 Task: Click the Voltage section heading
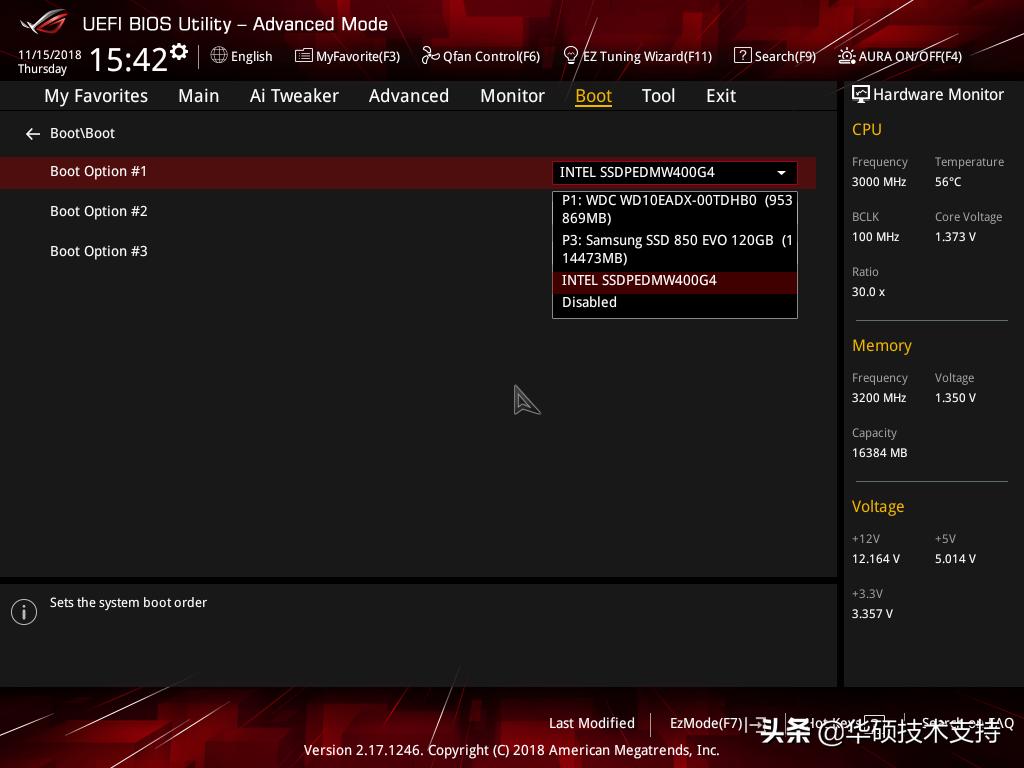coord(878,507)
